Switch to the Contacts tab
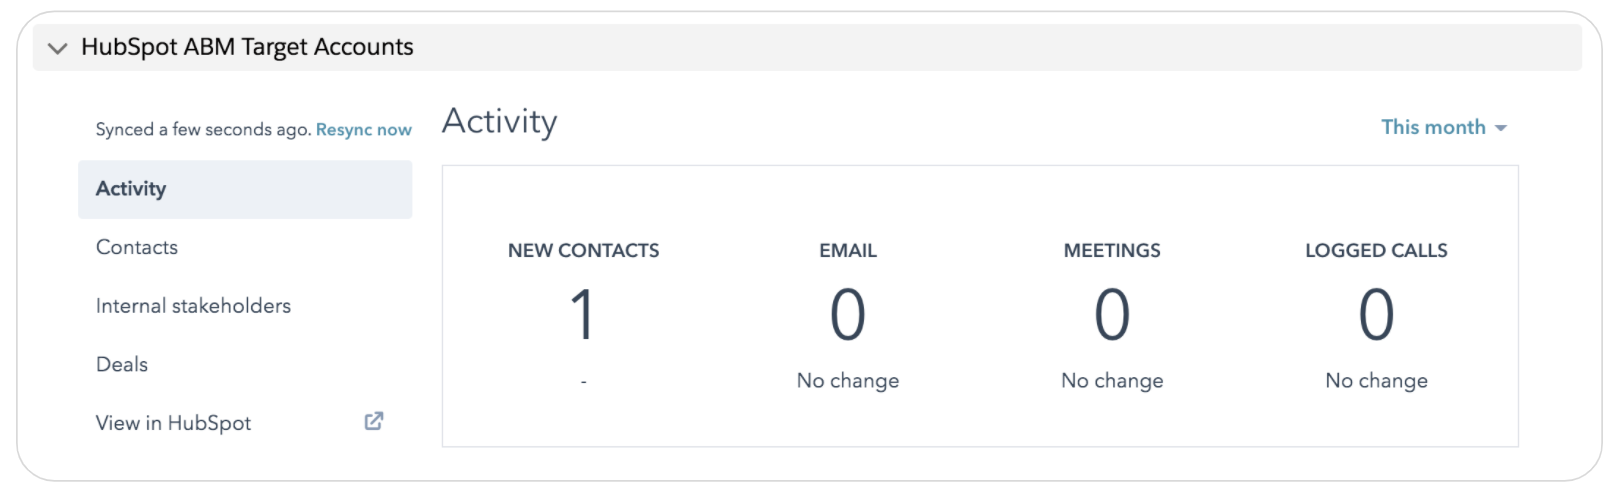This screenshot has width=1614, height=492. coord(137,248)
